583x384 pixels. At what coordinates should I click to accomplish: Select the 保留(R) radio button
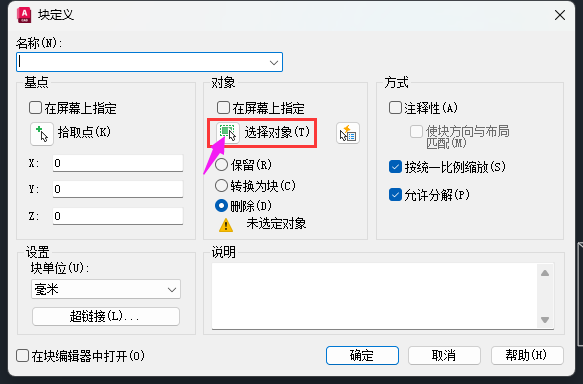[x=221, y=165]
